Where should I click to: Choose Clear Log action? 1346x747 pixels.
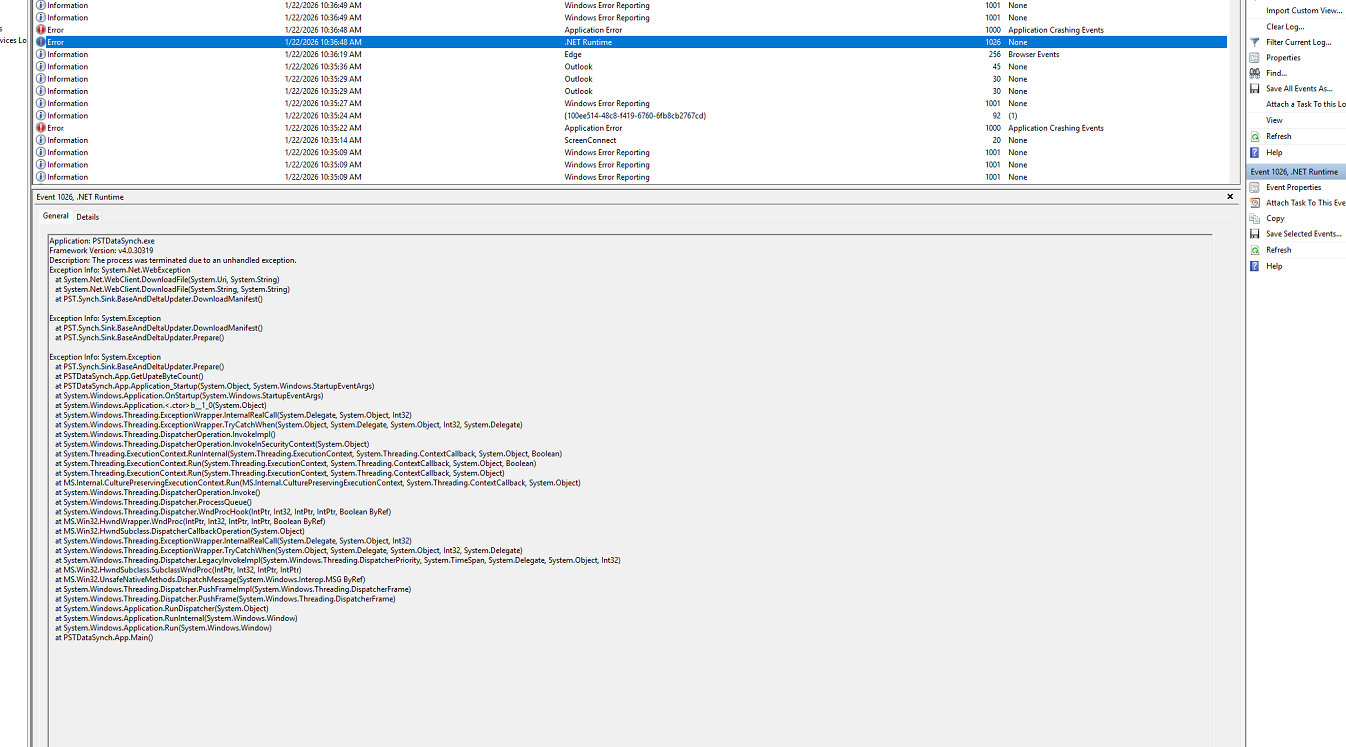coord(1285,26)
